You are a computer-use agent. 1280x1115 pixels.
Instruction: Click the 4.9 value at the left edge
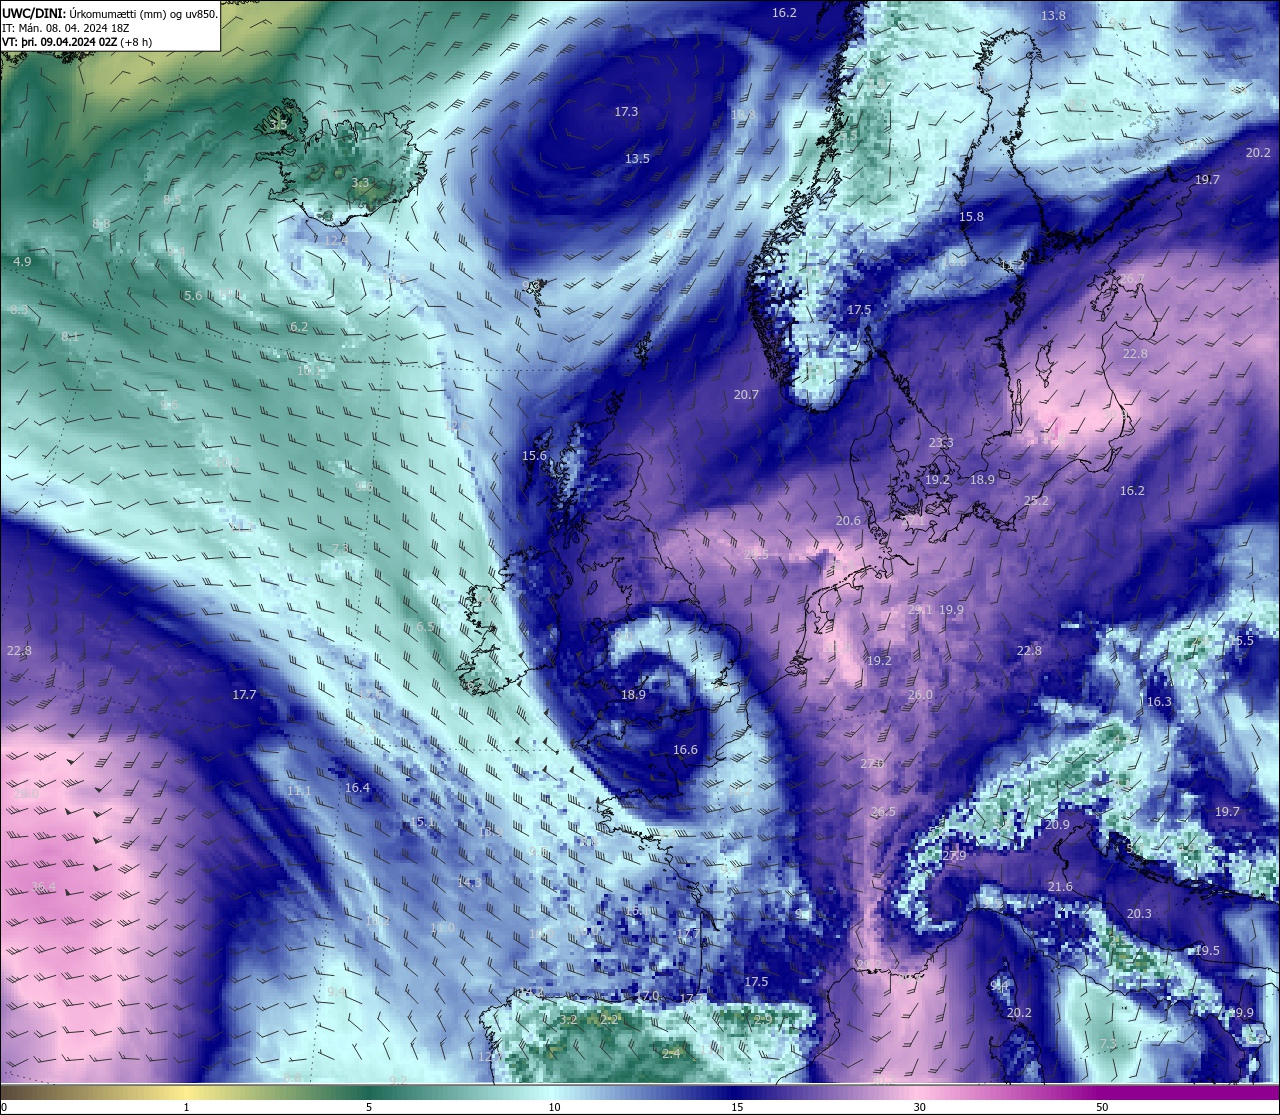(22, 261)
